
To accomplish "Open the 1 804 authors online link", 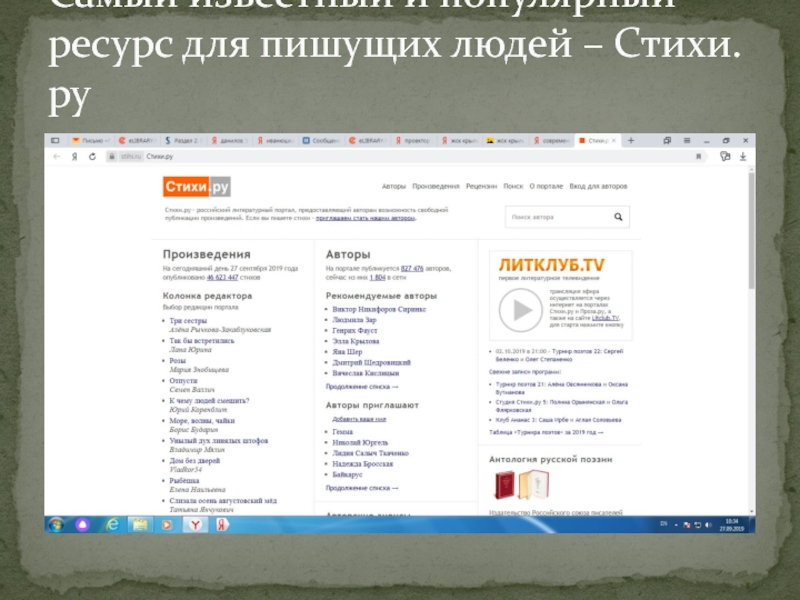I will tap(378, 278).
